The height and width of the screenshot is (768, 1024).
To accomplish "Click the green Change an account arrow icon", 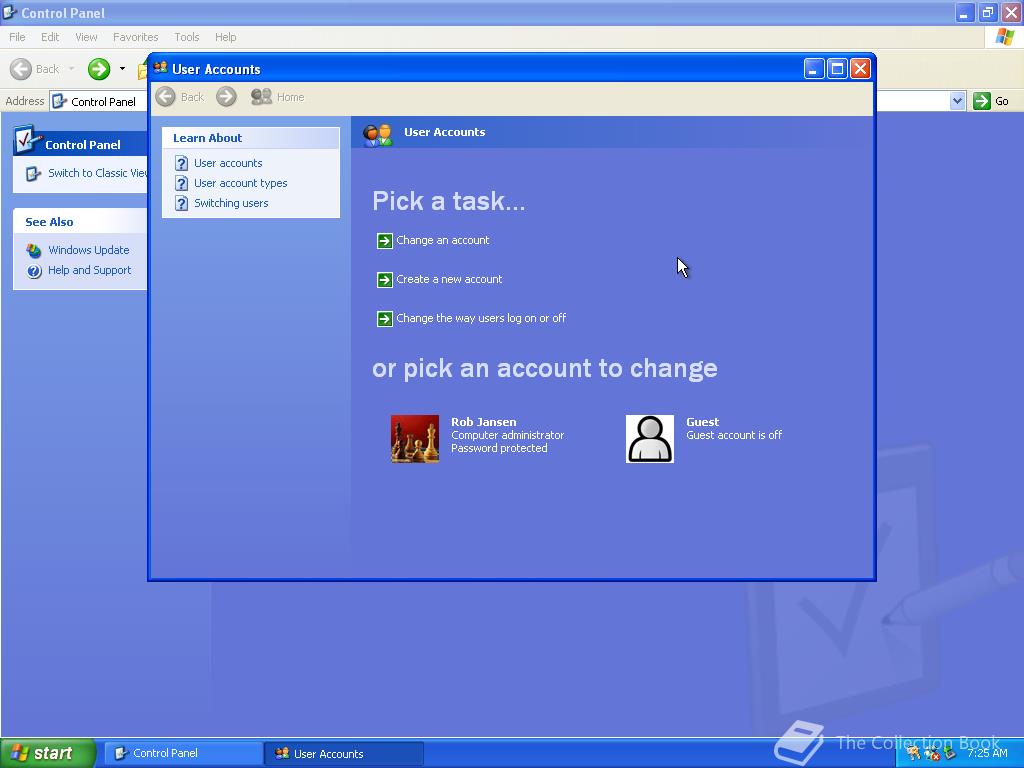I will pyautogui.click(x=385, y=240).
